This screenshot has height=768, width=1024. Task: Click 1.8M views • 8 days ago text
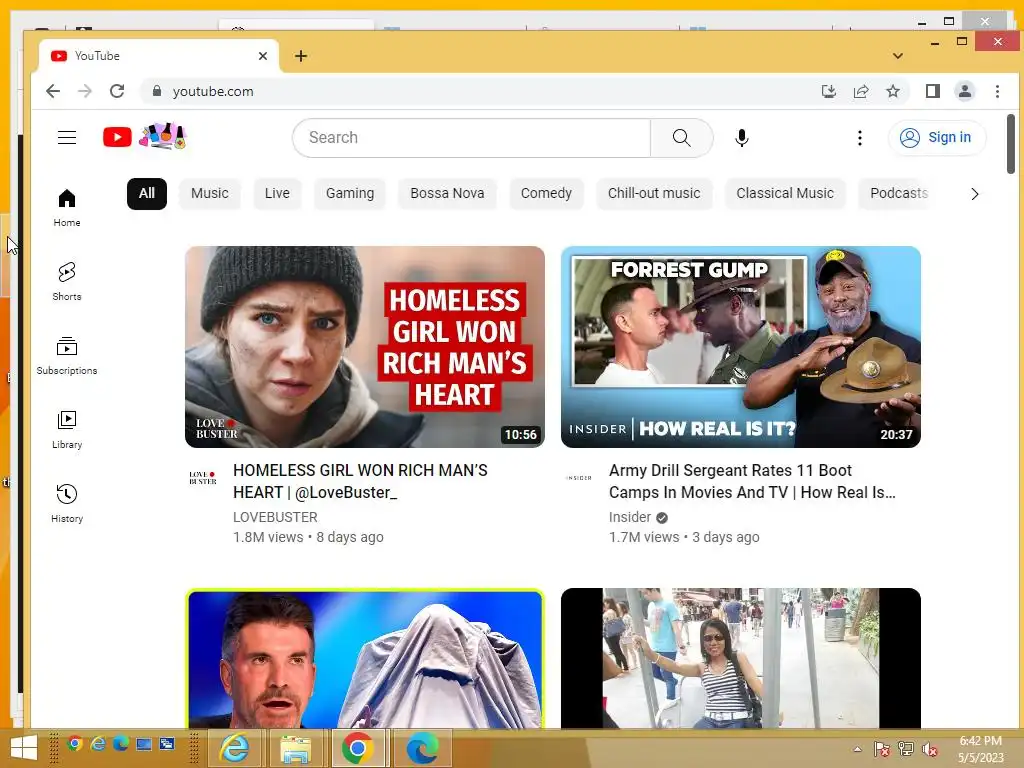(x=308, y=537)
